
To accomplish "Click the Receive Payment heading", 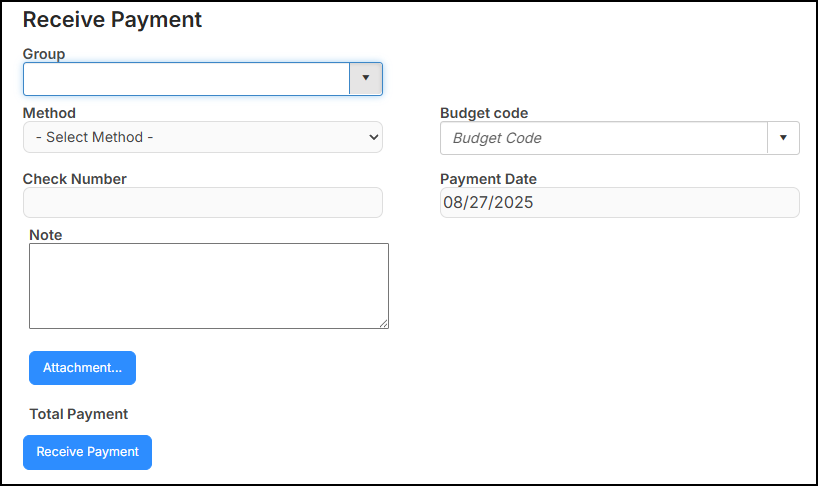I will (x=112, y=20).
